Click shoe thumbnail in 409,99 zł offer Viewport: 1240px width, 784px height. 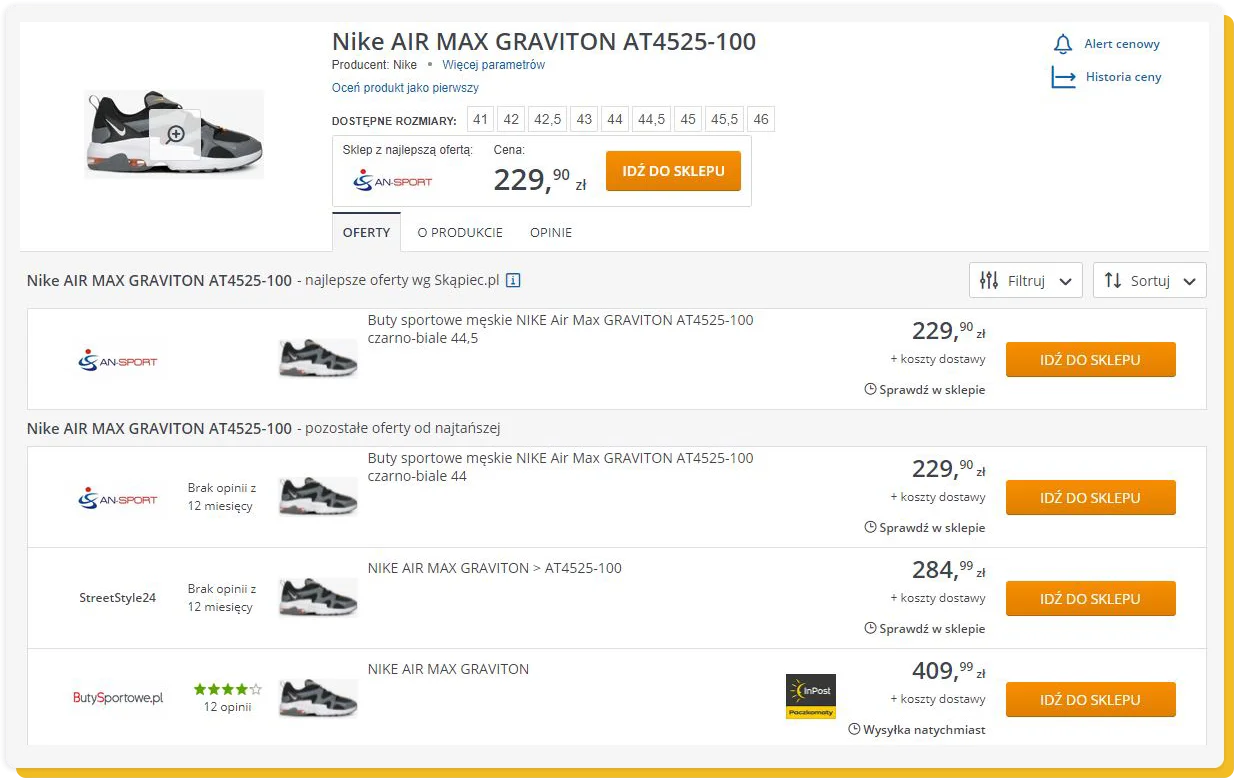click(x=318, y=698)
